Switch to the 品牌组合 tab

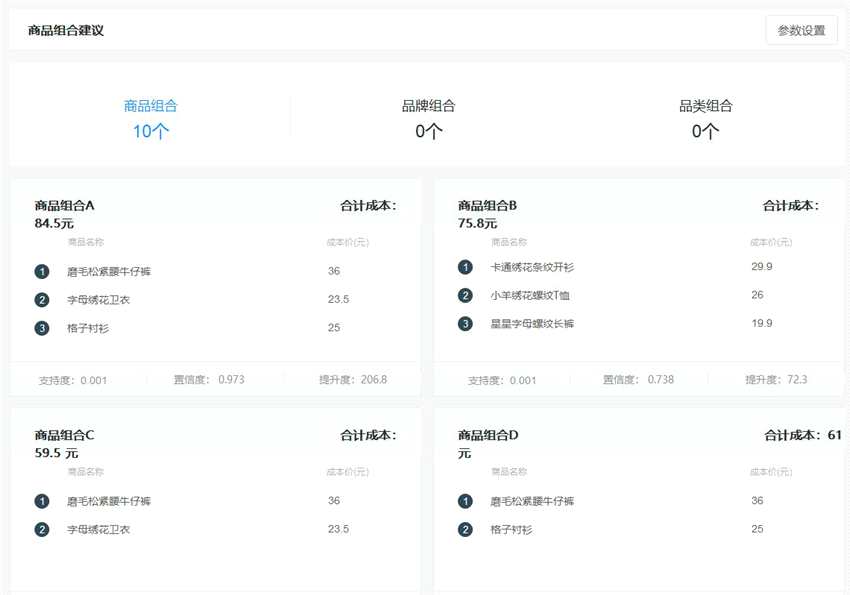point(427,104)
